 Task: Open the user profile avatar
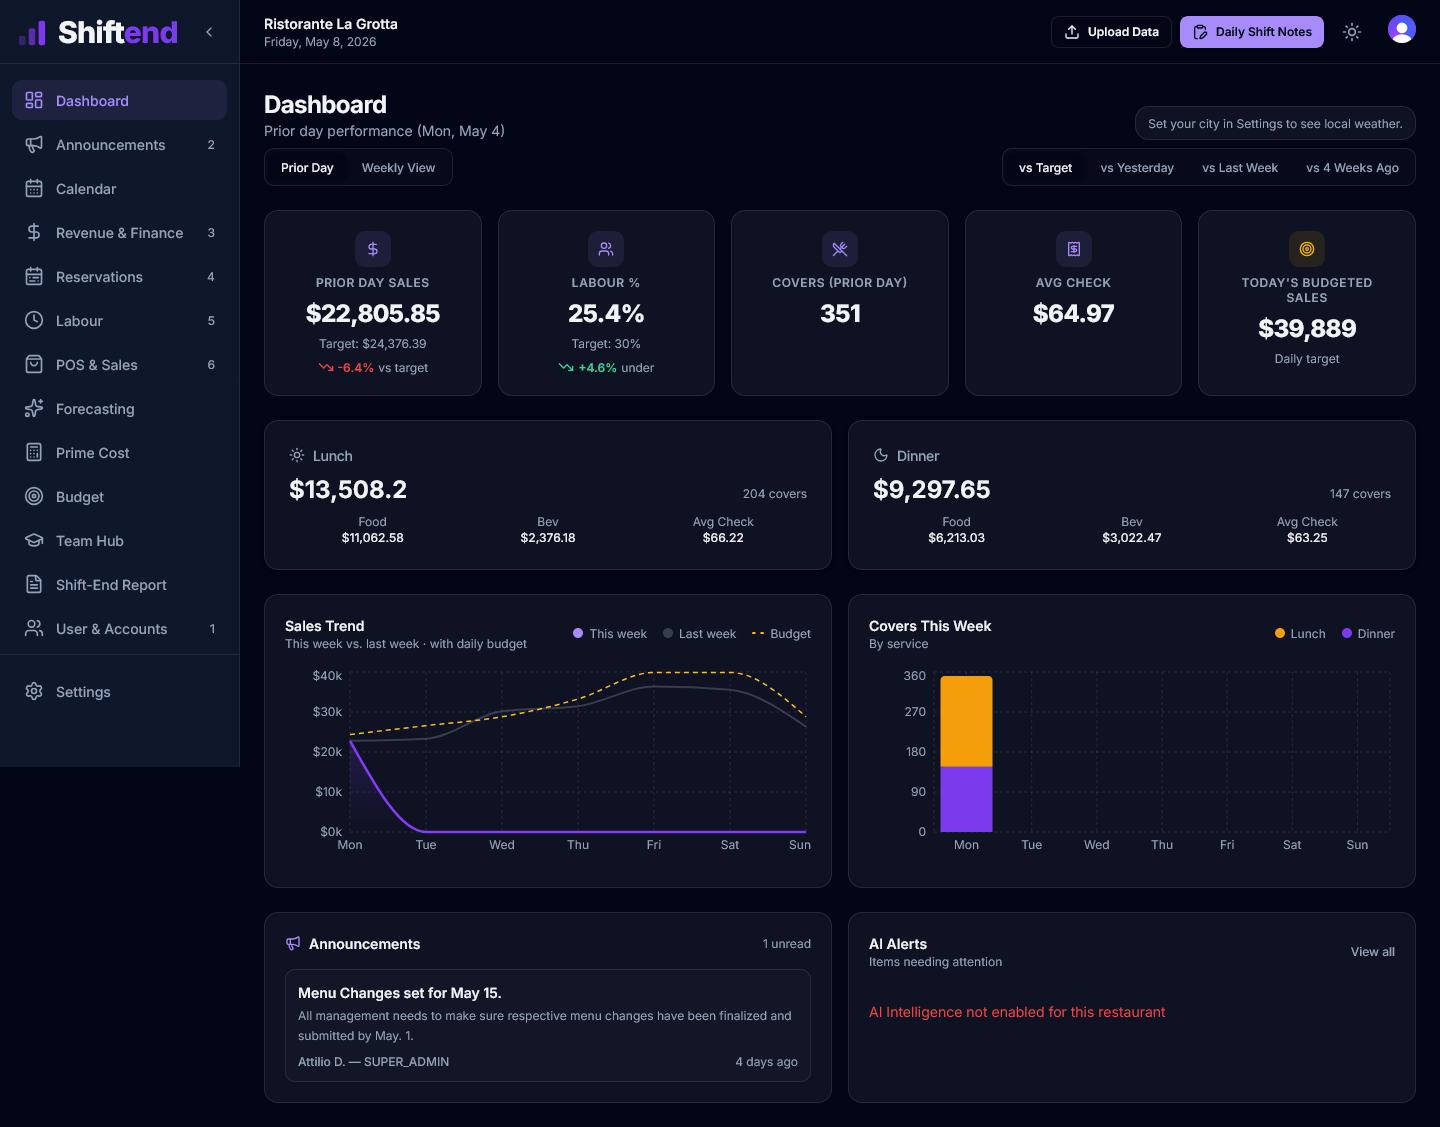coord(1402,30)
